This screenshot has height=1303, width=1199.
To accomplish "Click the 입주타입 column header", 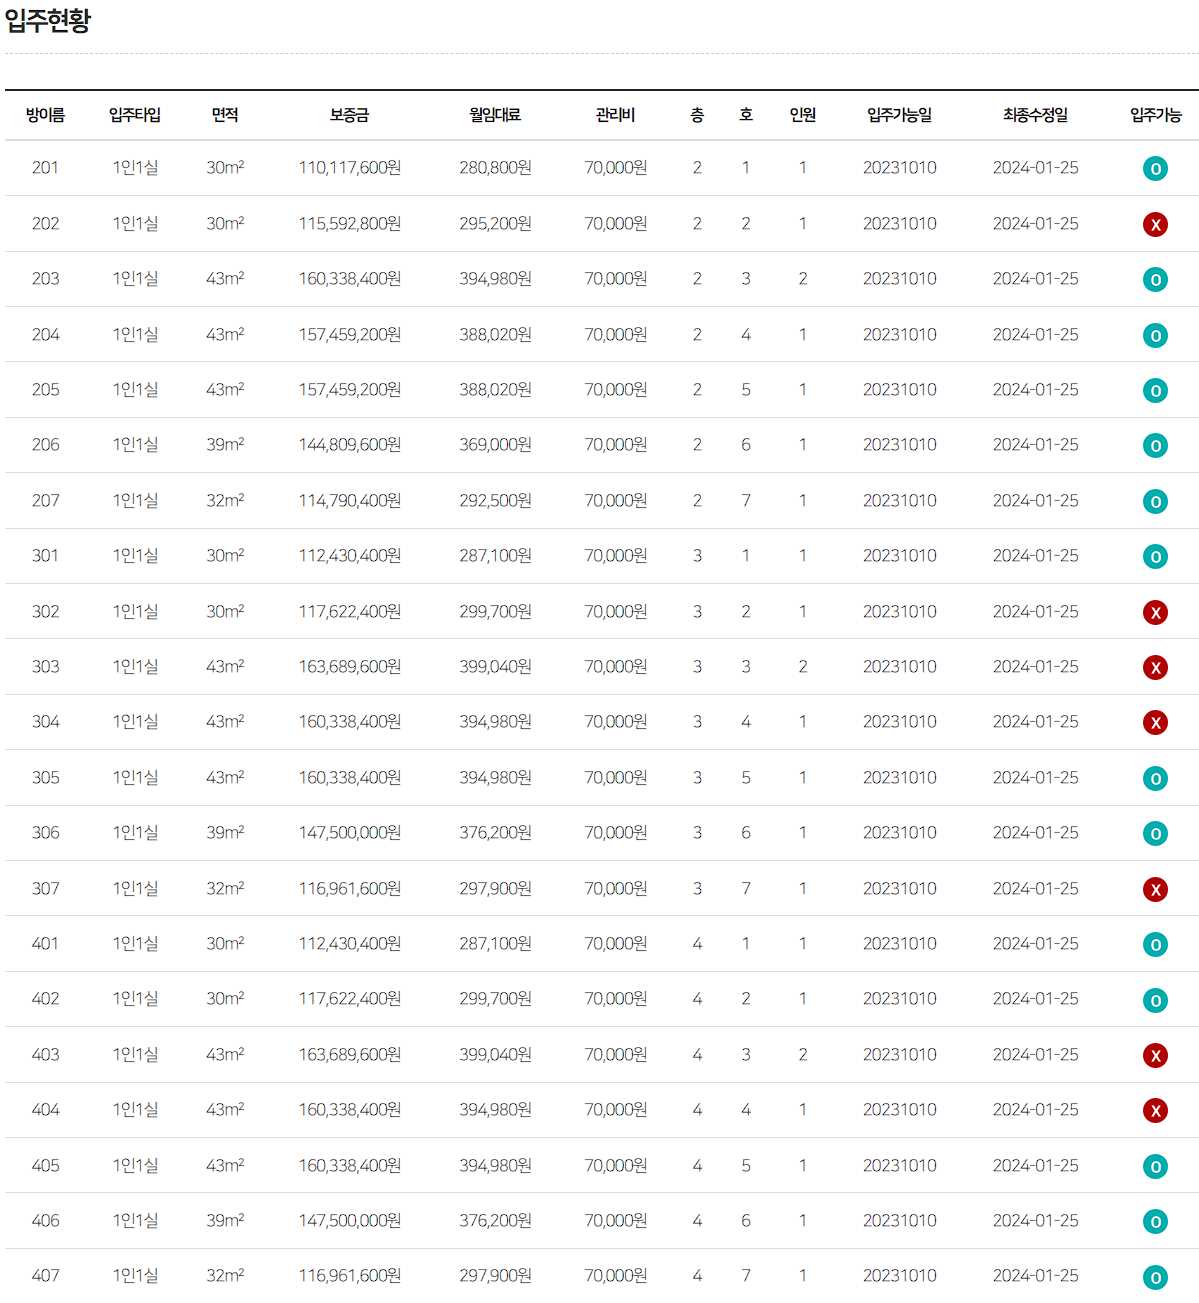I will [135, 115].
